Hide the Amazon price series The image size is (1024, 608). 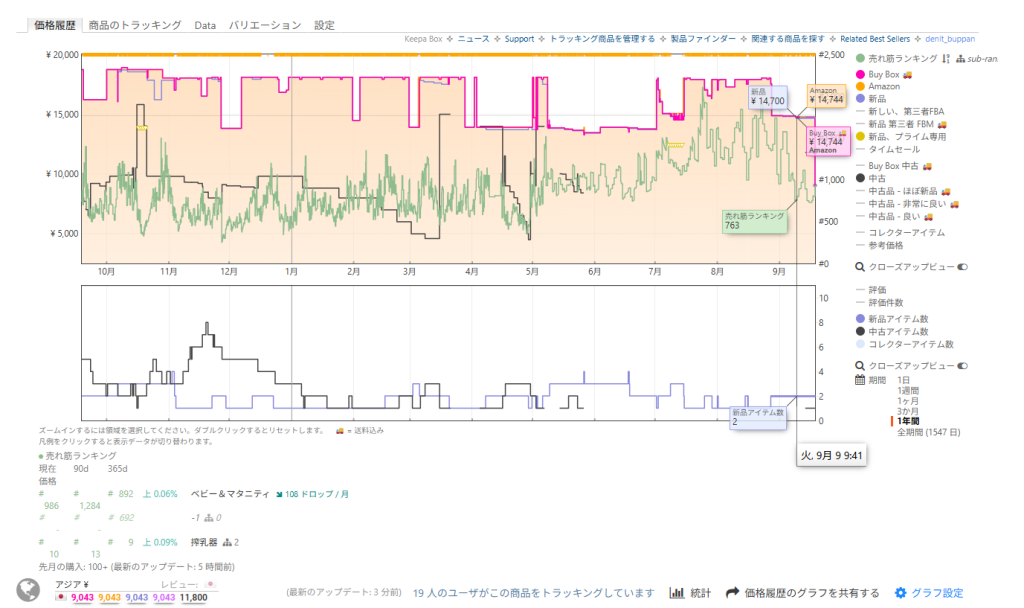pyautogui.click(x=884, y=87)
